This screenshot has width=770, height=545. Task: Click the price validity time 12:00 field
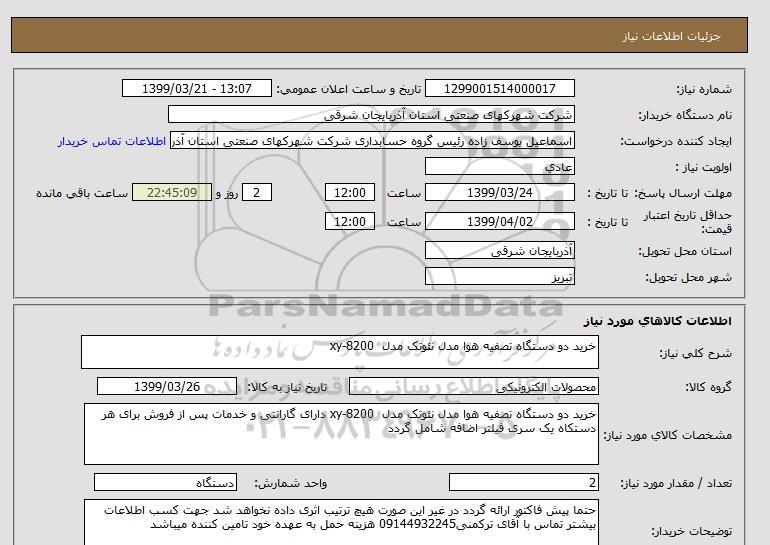point(350,221)
